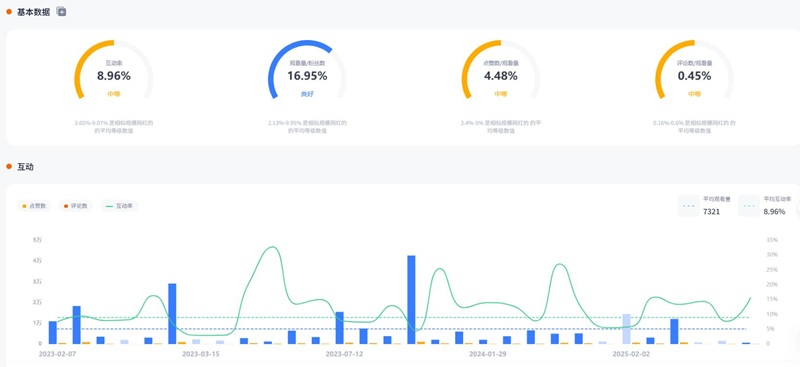Click the tallest blue bar in the chart
This screenshot has height=367, width=800.
pyautogui.click(x=411, y=300)
